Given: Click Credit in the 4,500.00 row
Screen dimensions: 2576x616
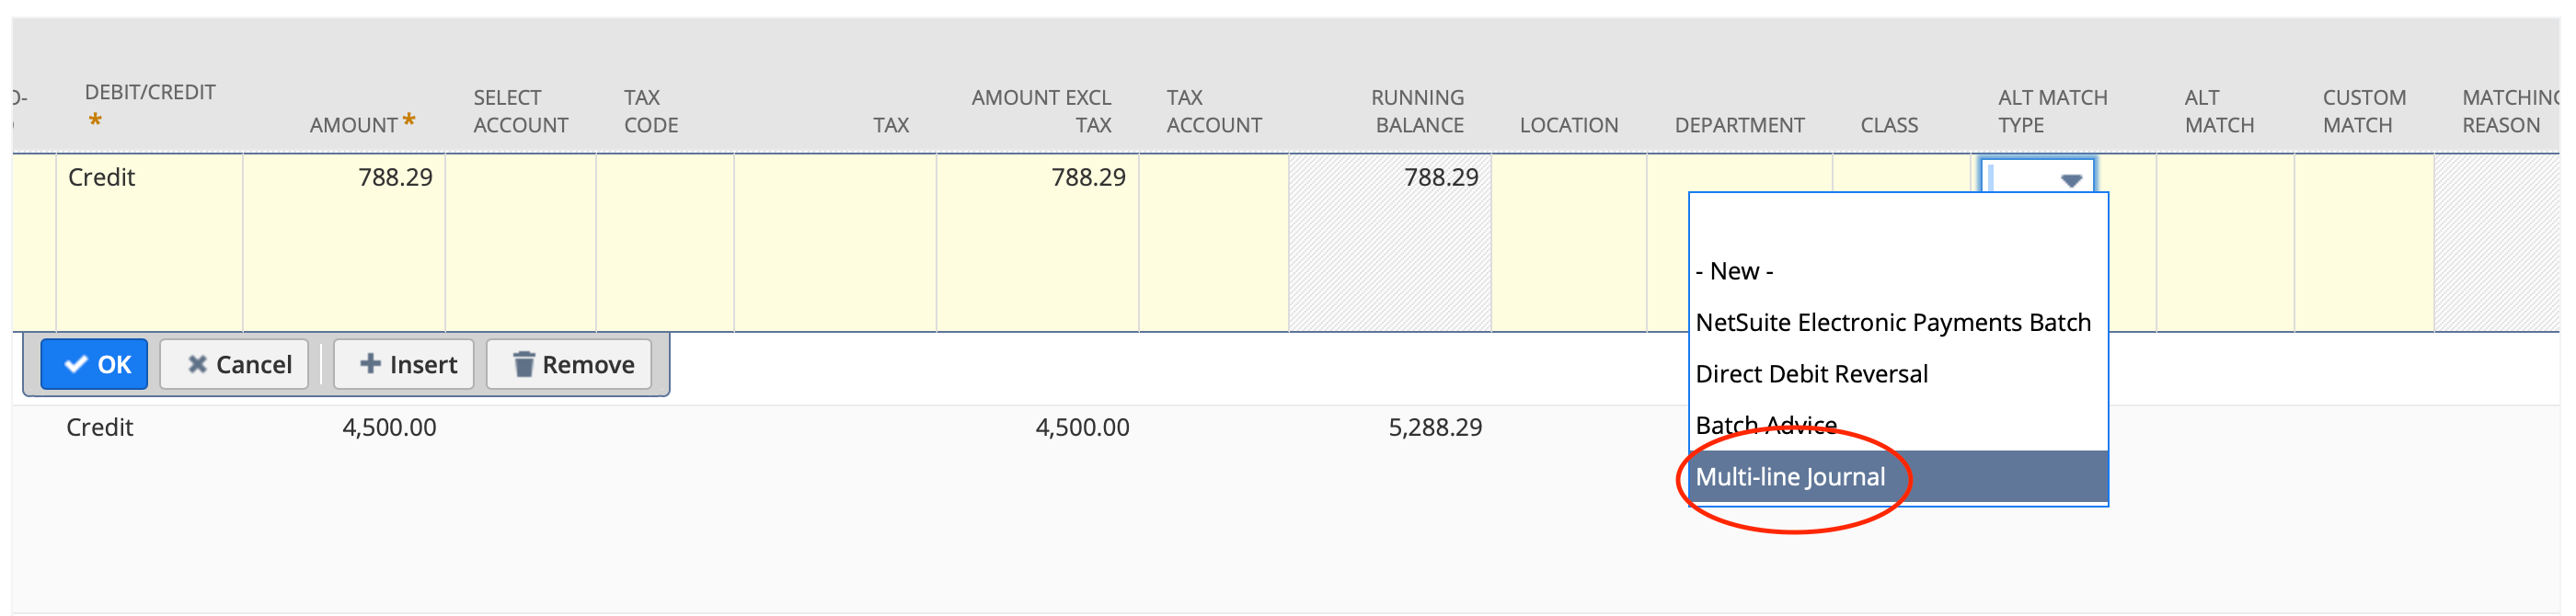Looking at the screenshot, I should coord(100,427).
